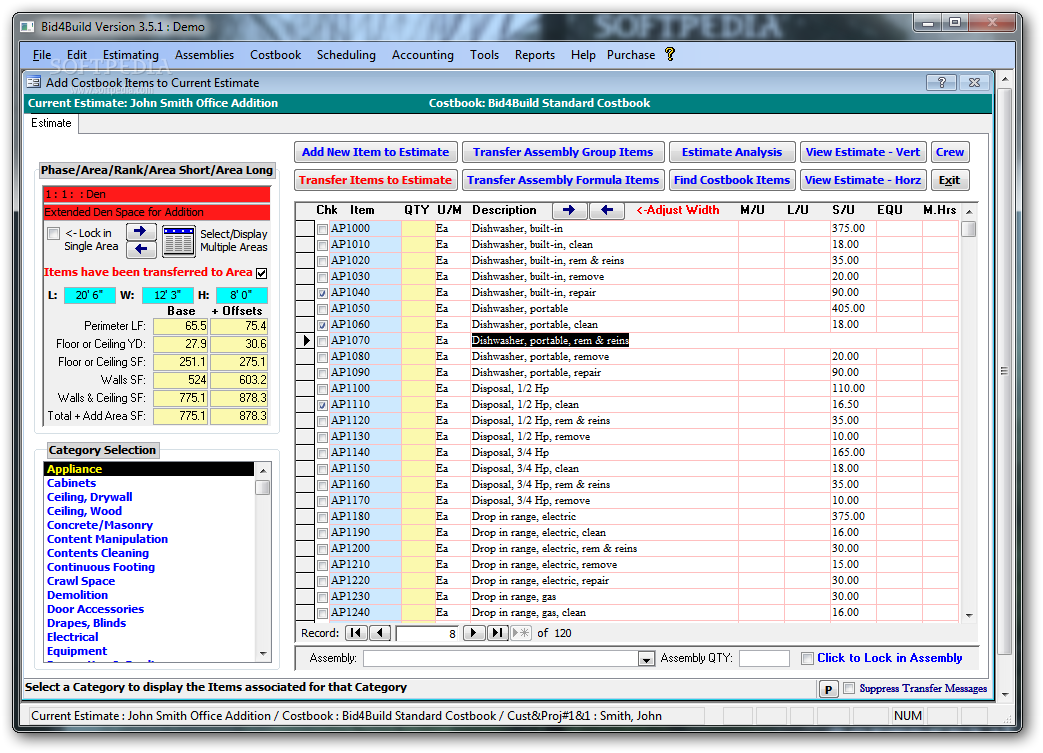Click Add New Item to Estimate button
Viewport: 1043px width, 753px height.
376,152
